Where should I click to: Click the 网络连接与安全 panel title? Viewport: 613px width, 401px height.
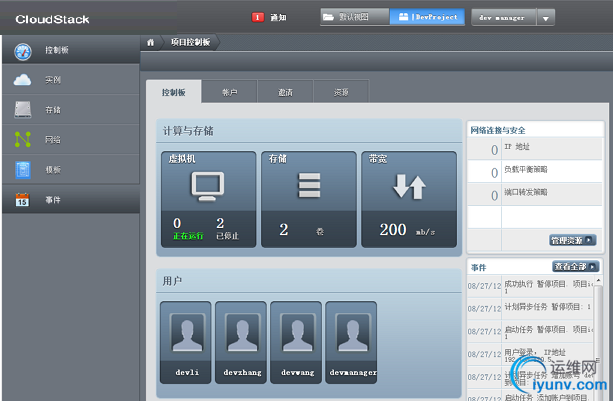[498, 130]
